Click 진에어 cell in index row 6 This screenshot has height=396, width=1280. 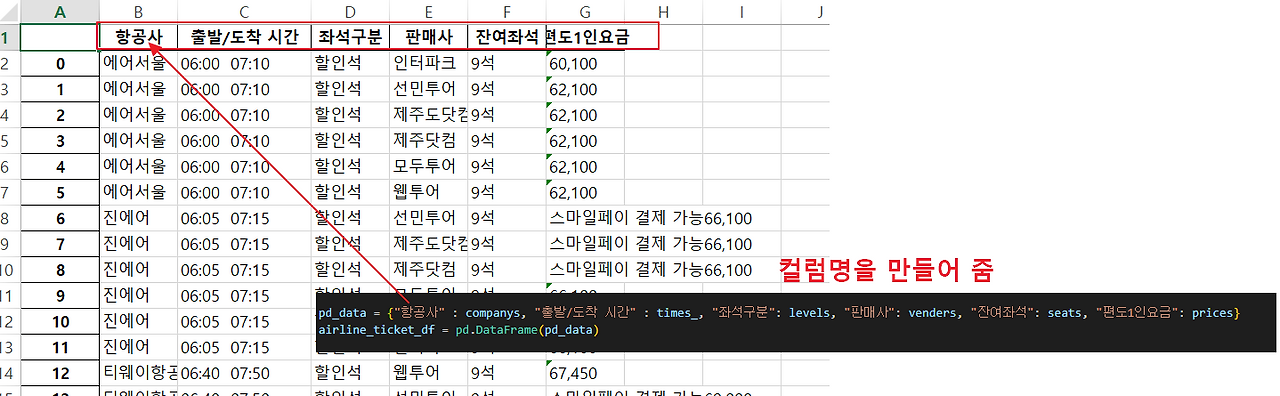(138, 218)
